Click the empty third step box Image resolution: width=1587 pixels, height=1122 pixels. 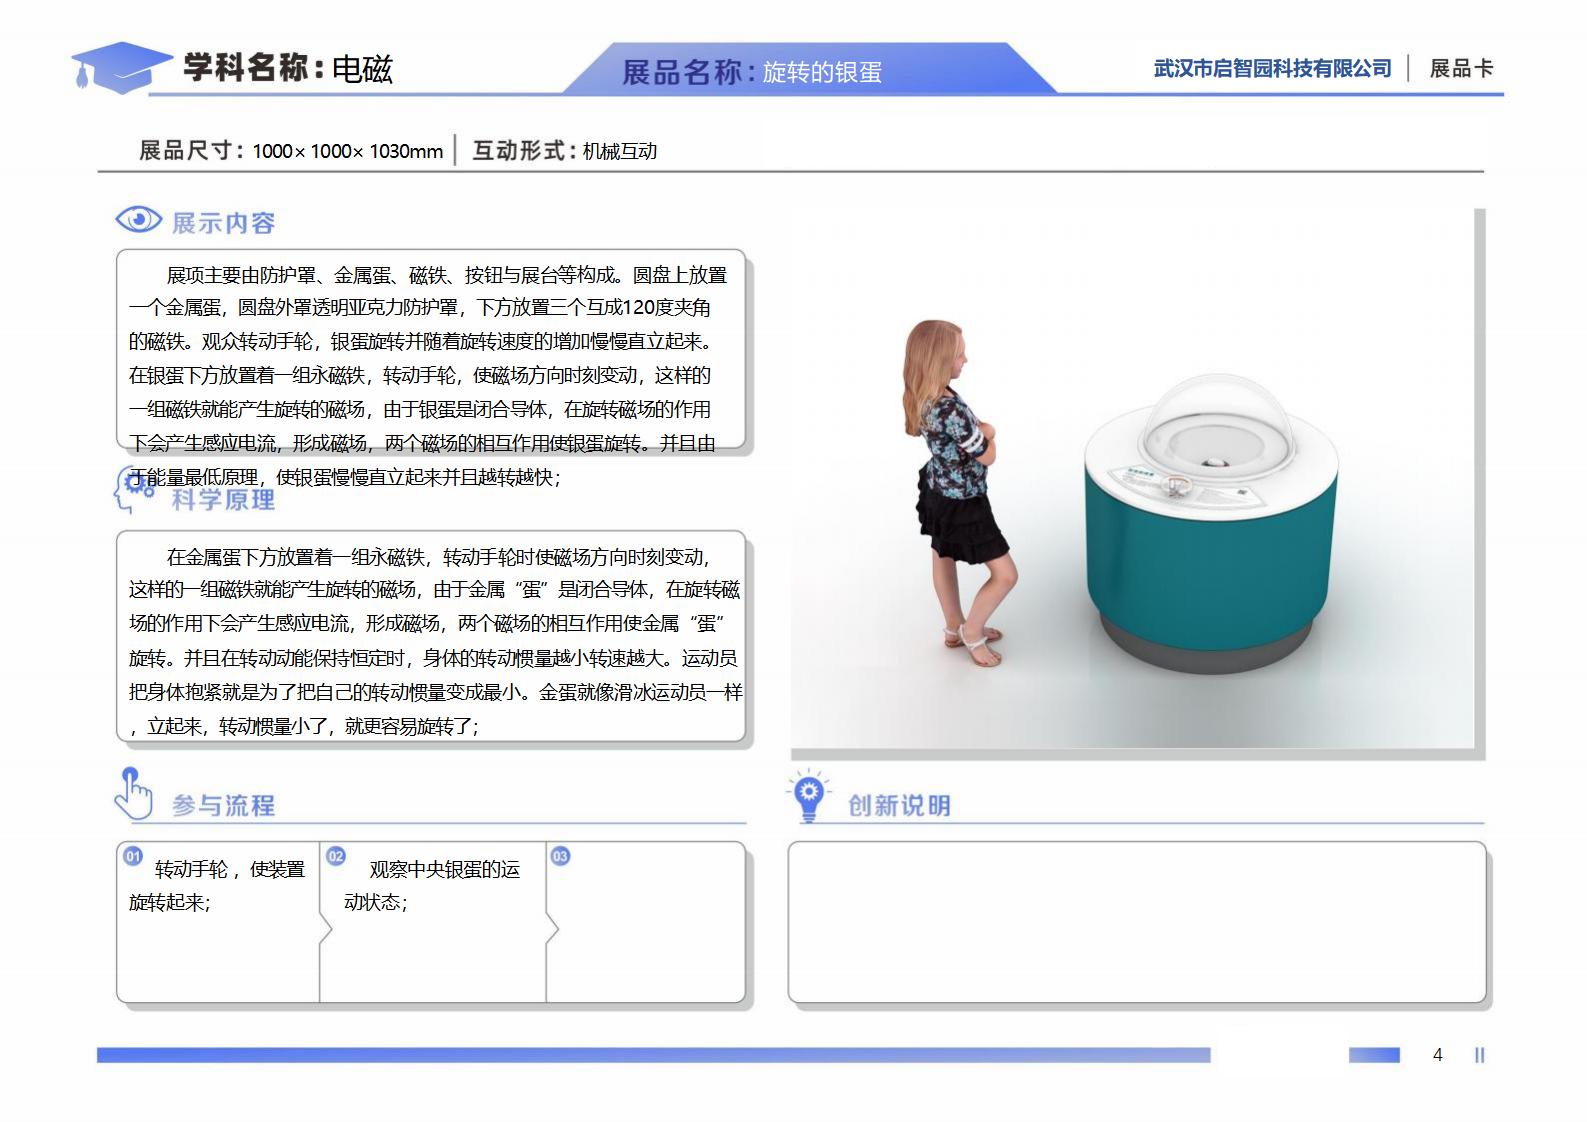646,922
